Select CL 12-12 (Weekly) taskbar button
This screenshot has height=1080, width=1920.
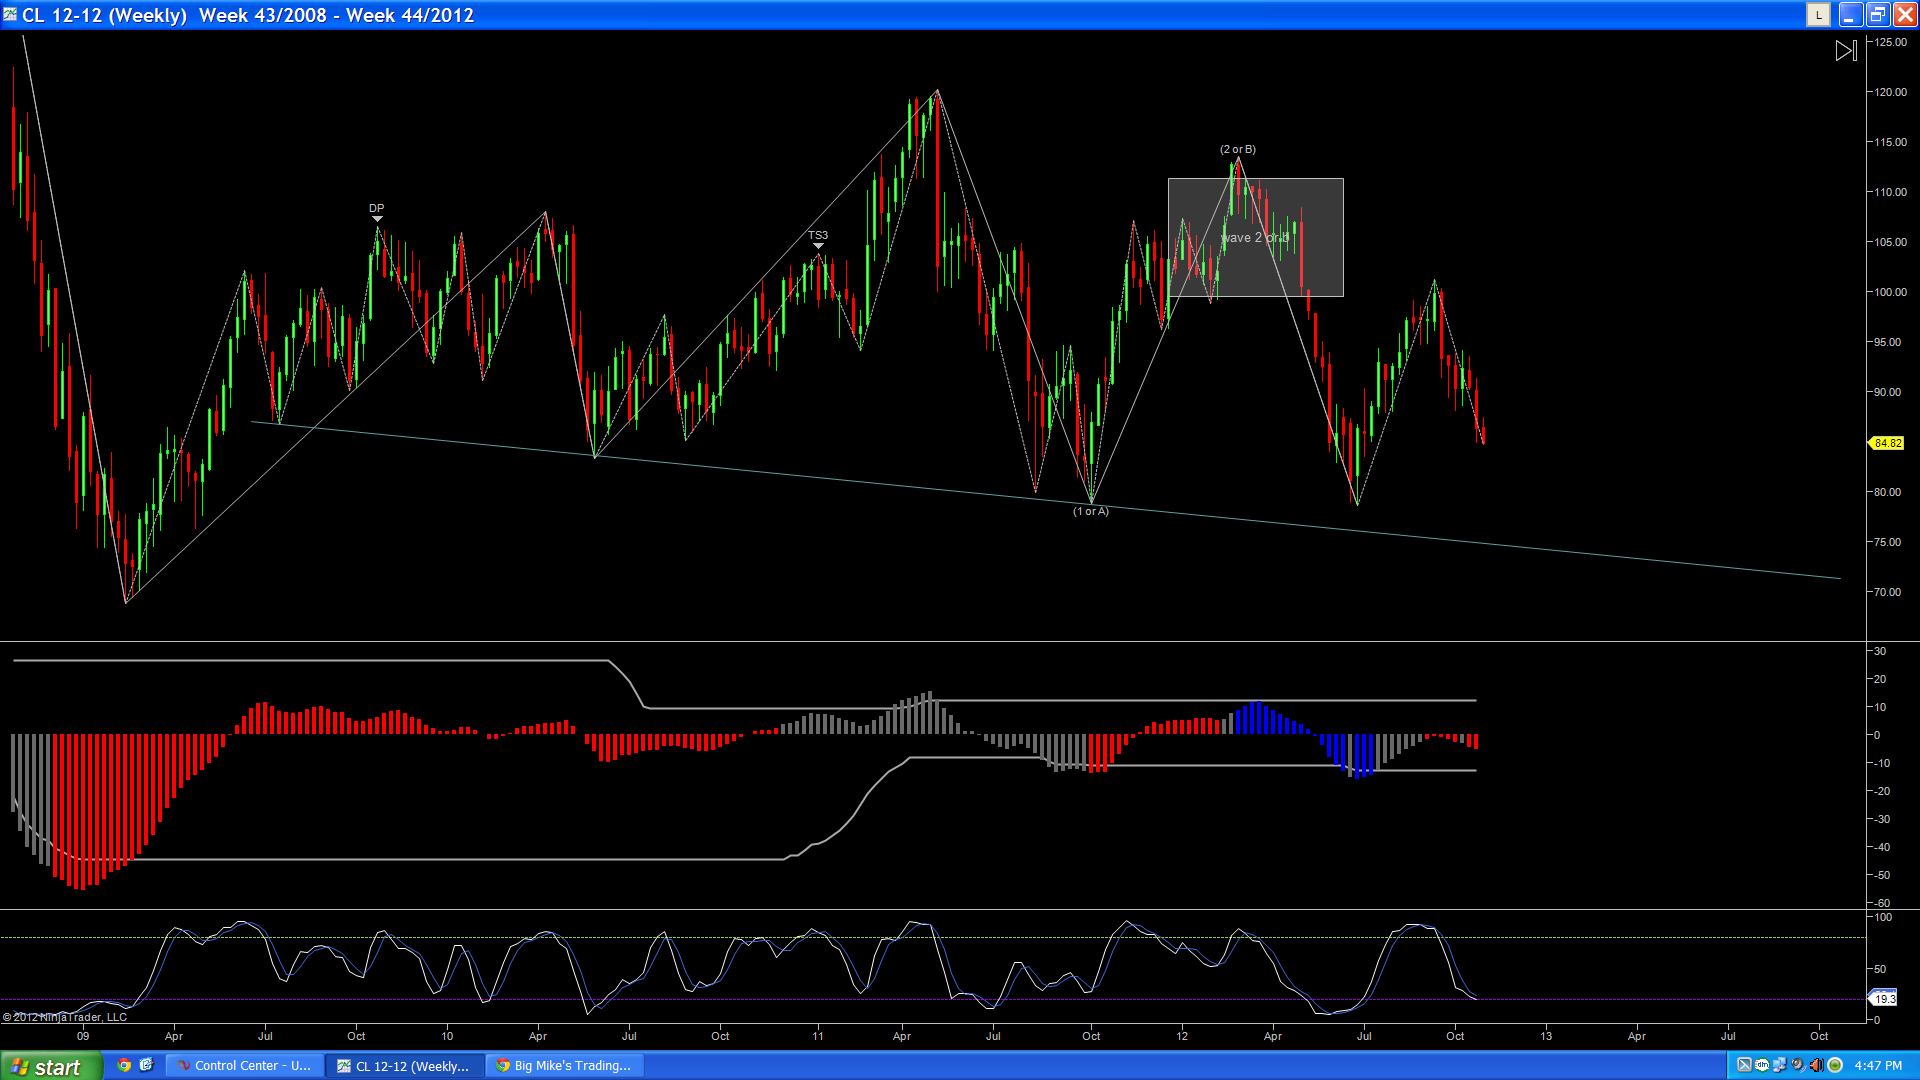405,1066
